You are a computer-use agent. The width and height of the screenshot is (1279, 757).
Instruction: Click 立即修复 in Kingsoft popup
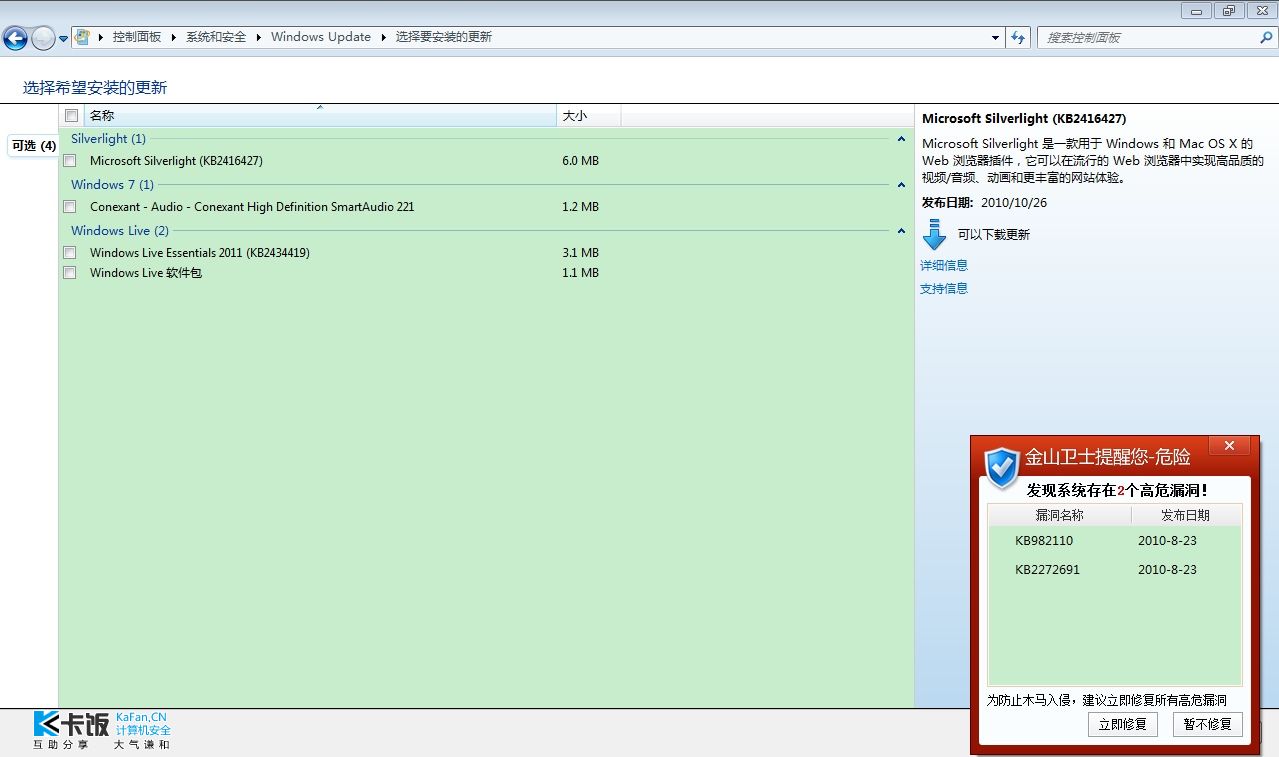click(x=1122, y=724)
